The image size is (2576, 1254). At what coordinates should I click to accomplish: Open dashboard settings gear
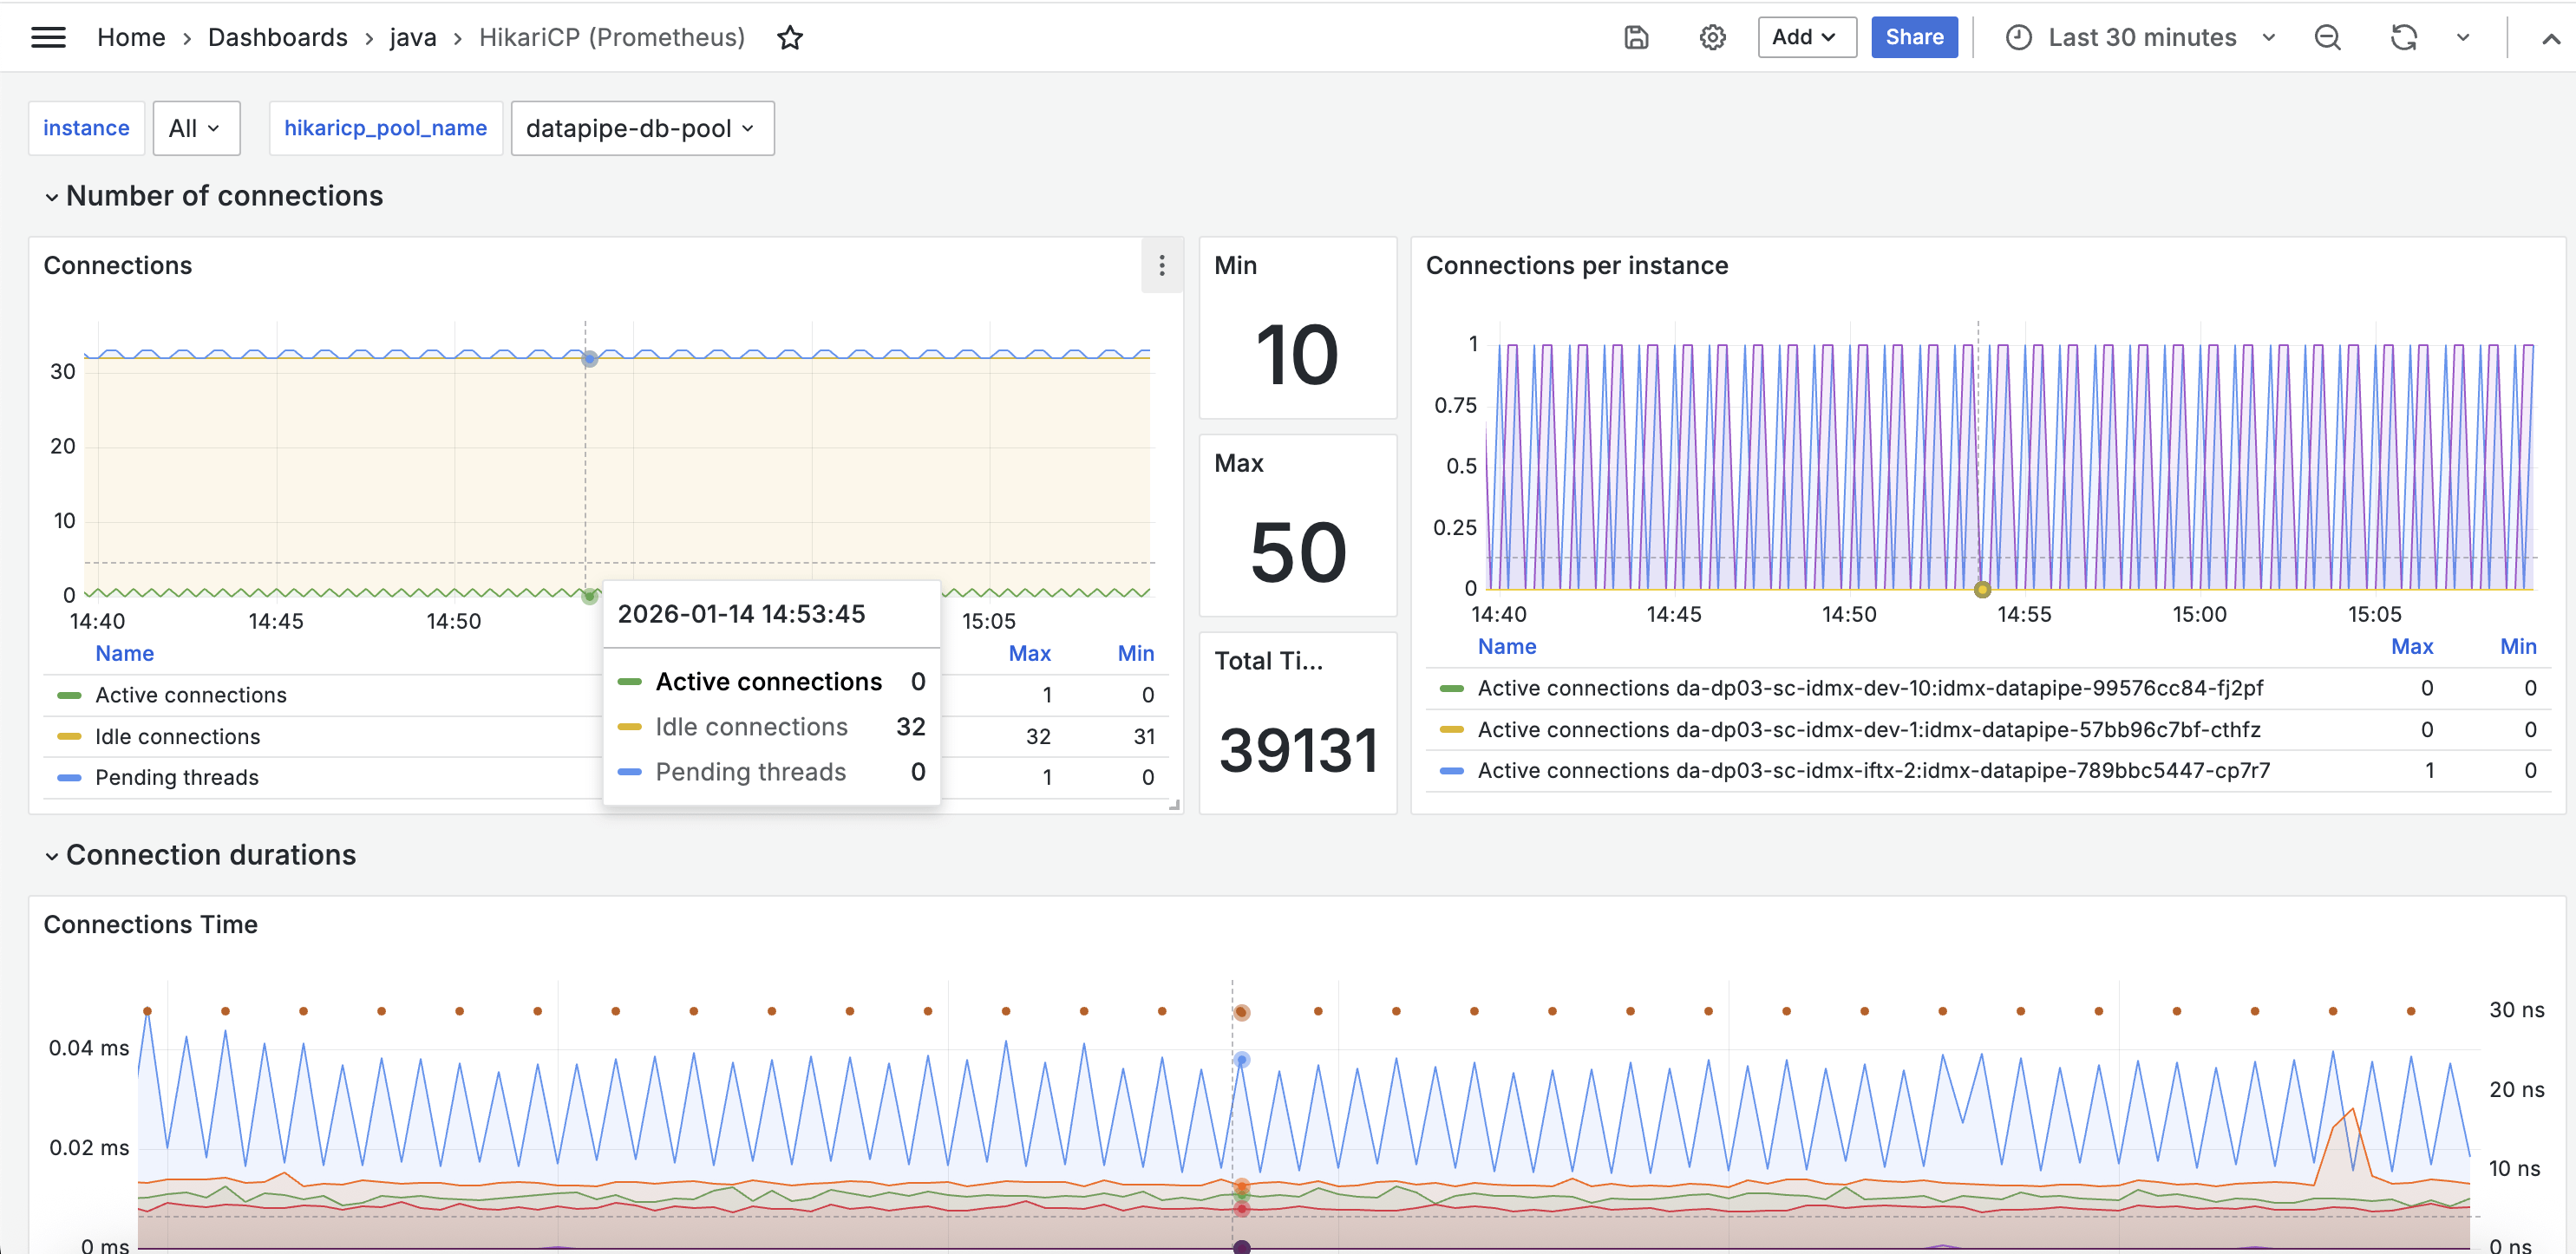(x=1713, y=37)
